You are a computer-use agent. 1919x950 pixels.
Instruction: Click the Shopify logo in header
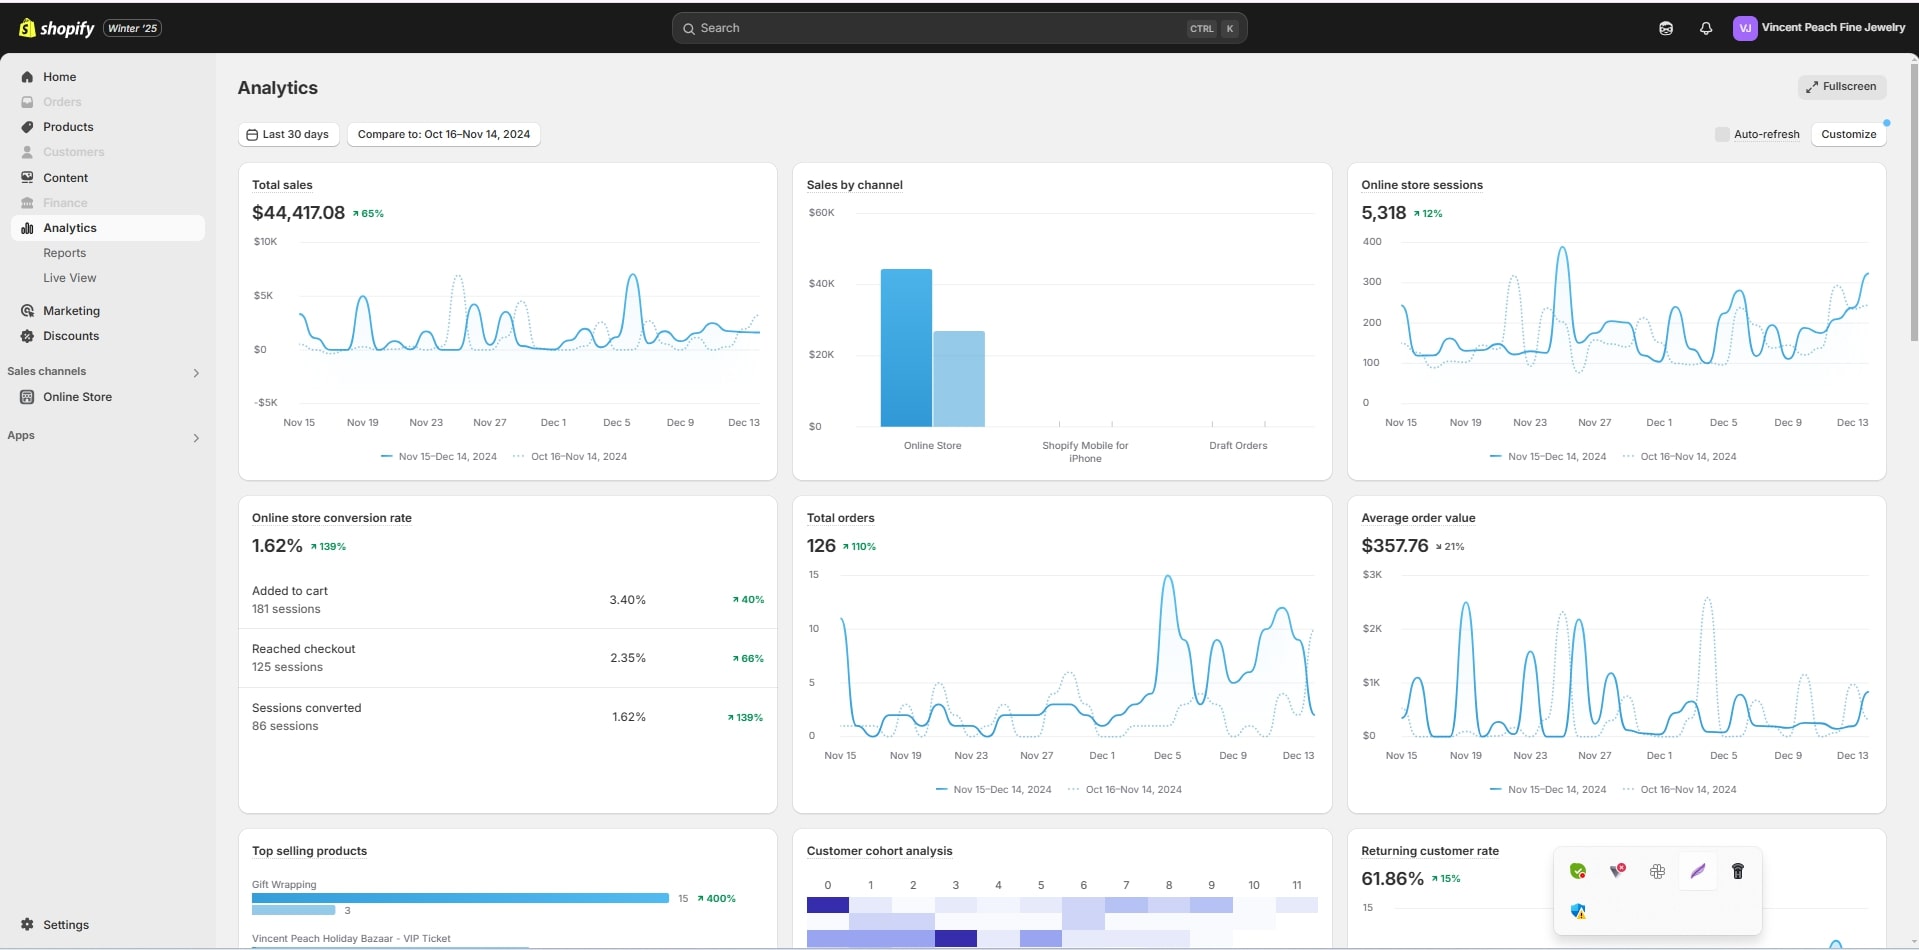pyautogui.click(x=56, y=28)
